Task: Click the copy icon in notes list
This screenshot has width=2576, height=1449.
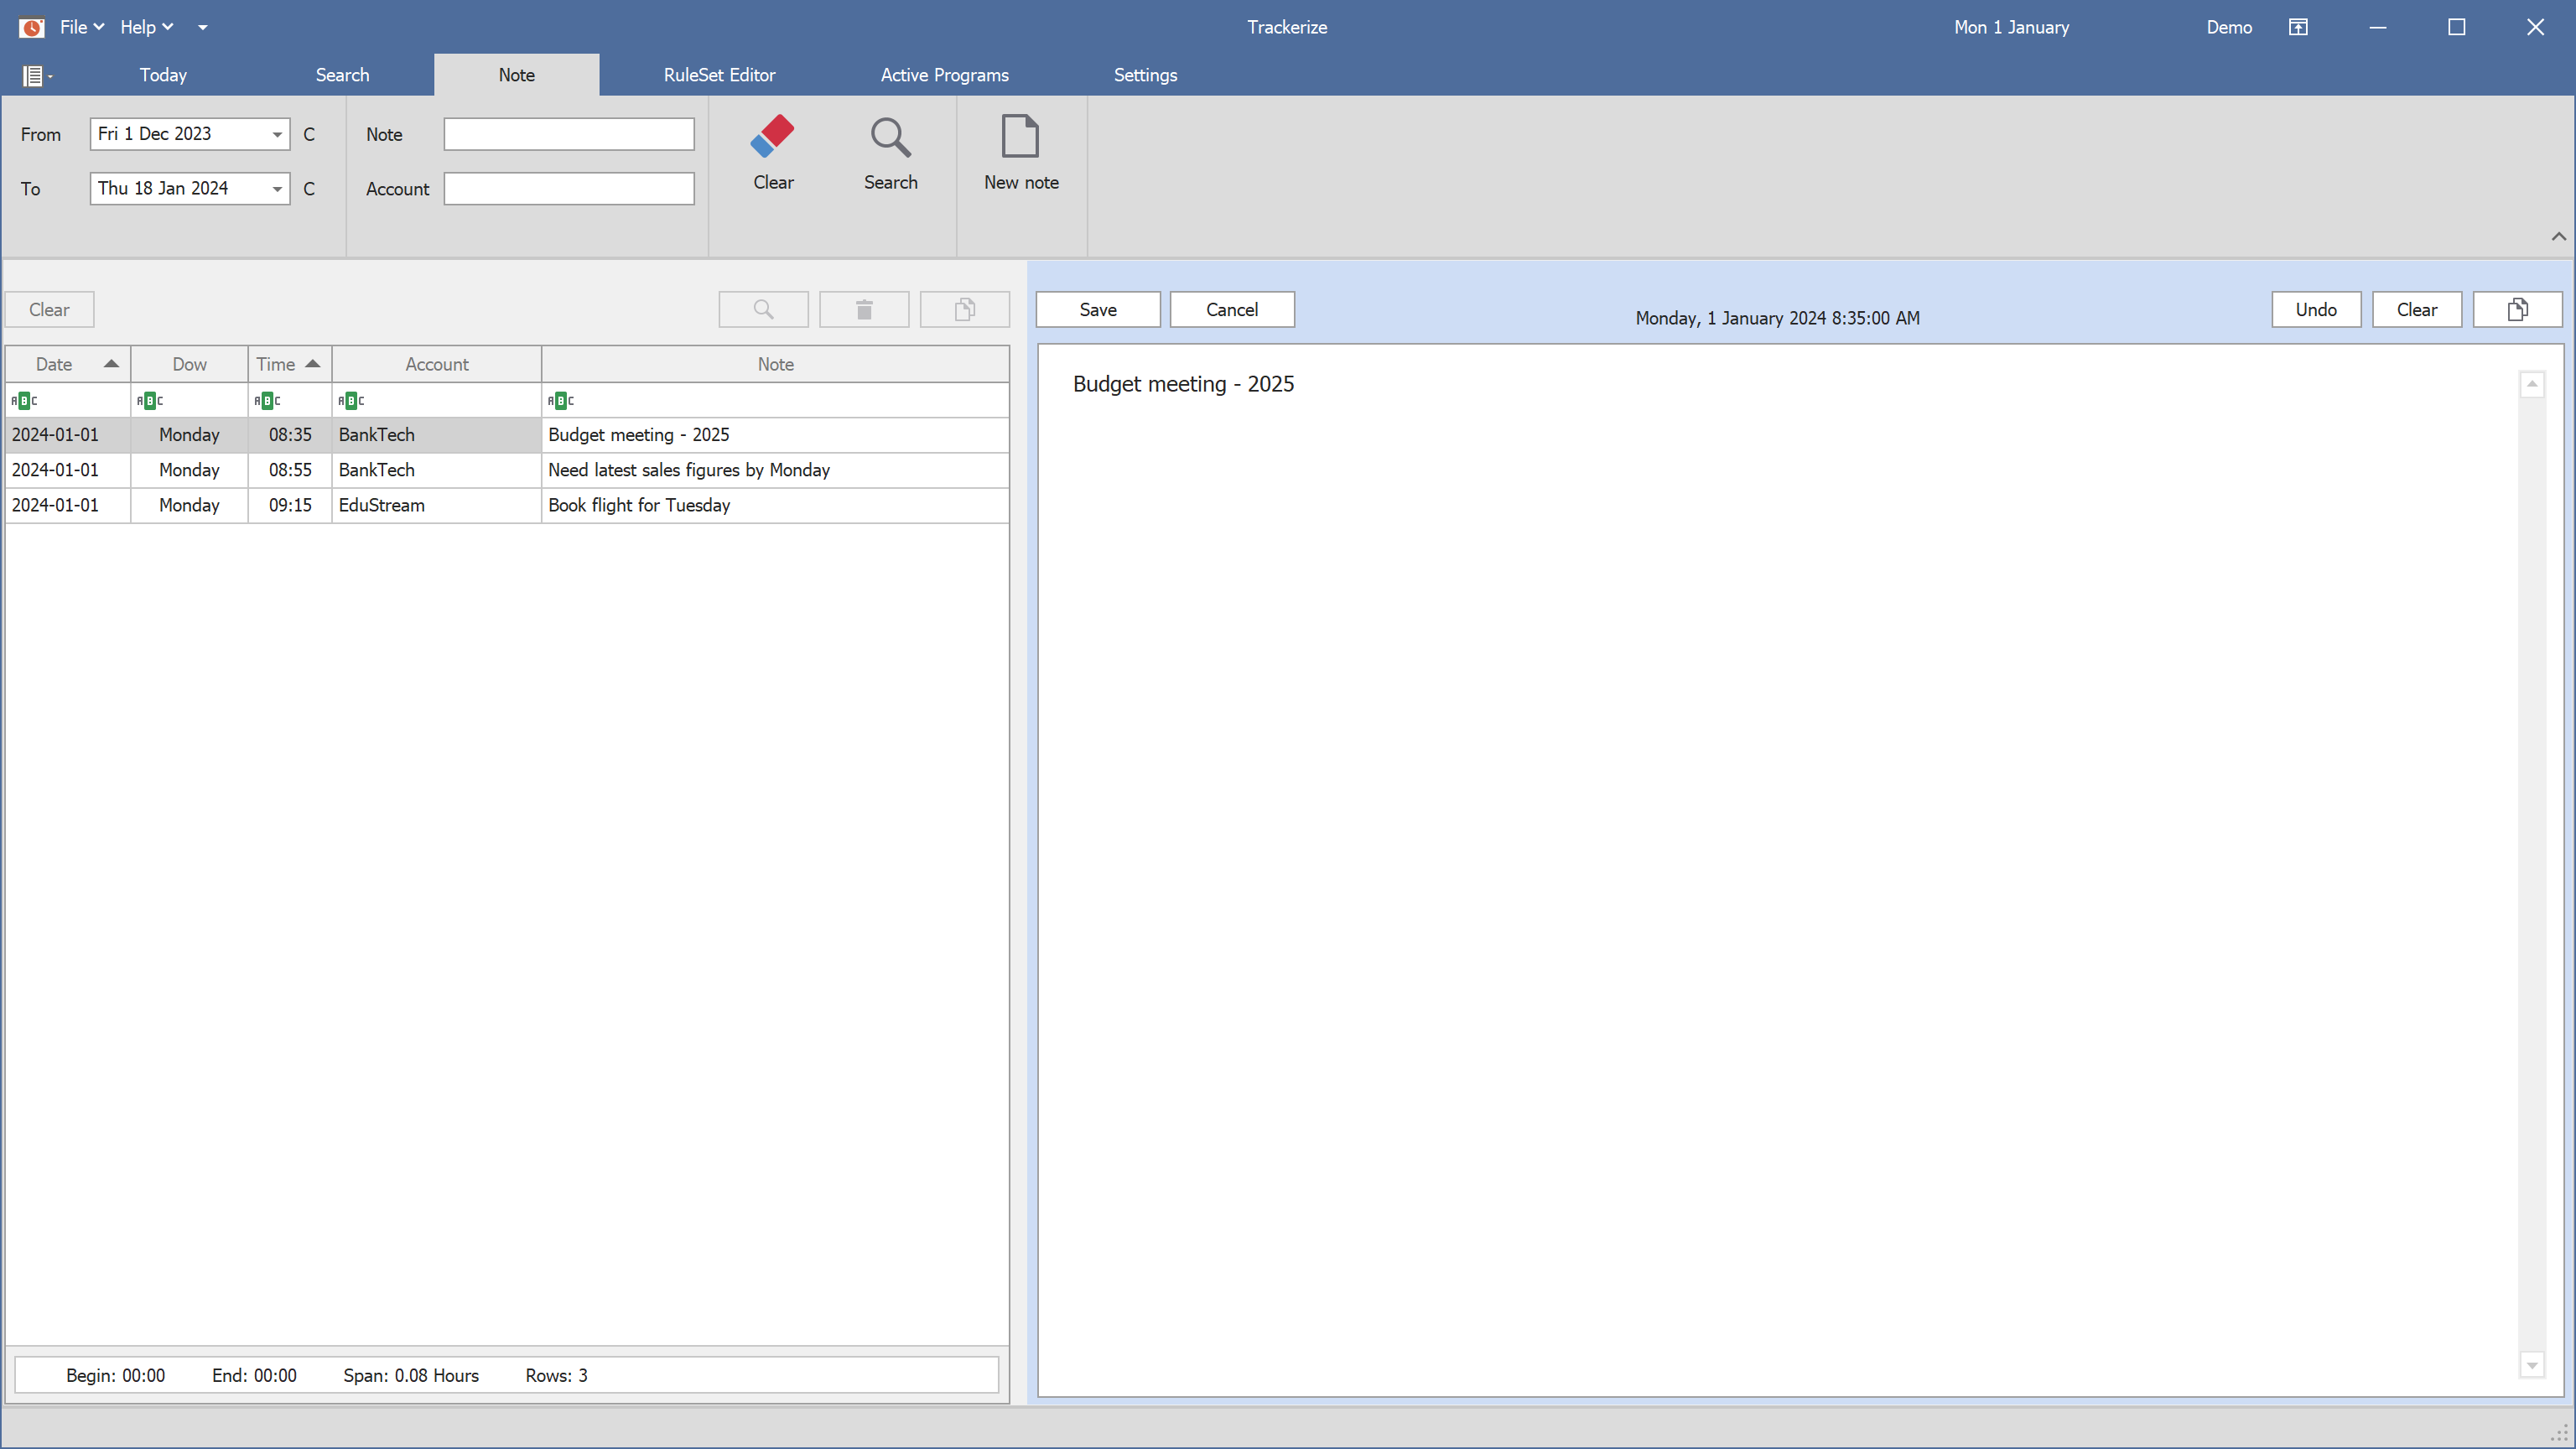Action: [964, 309]
